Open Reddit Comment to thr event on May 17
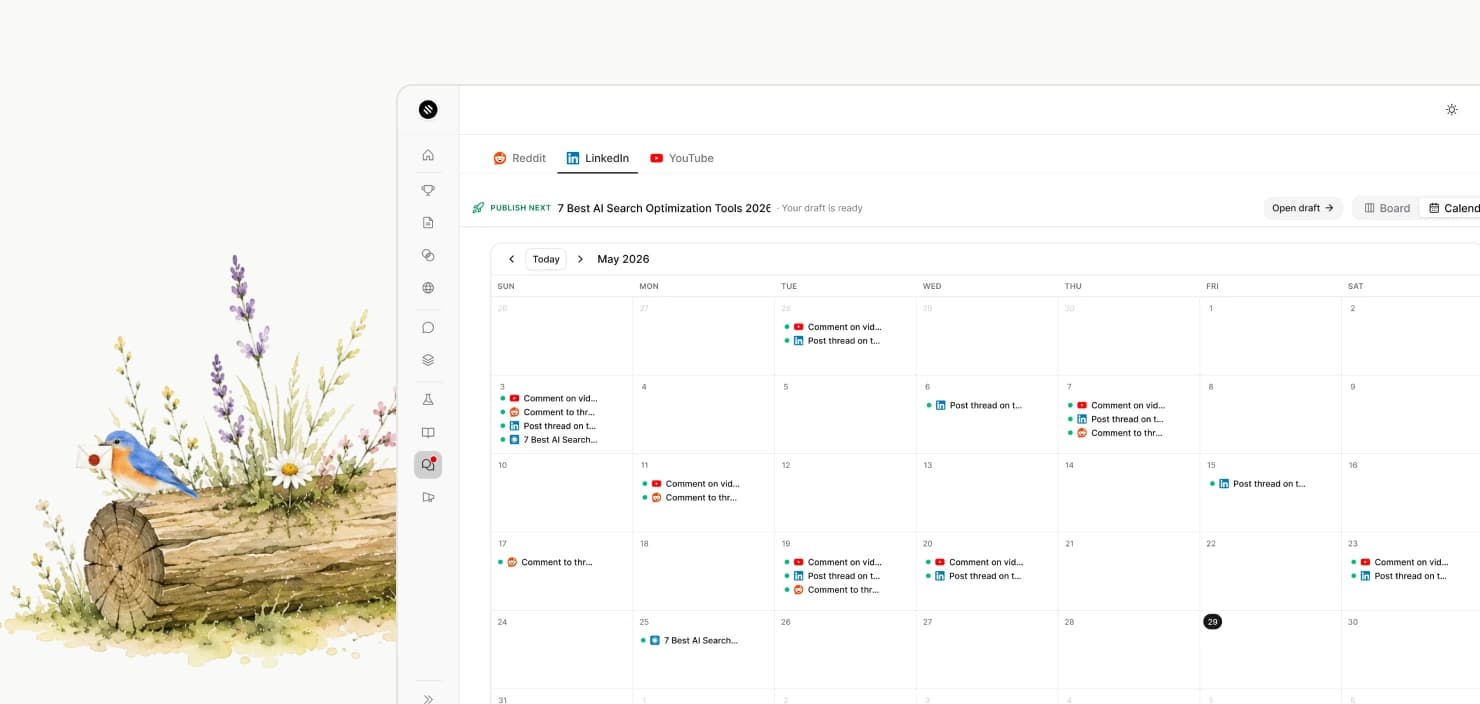The image size is (1480, 704). click(x=546, y=562)
